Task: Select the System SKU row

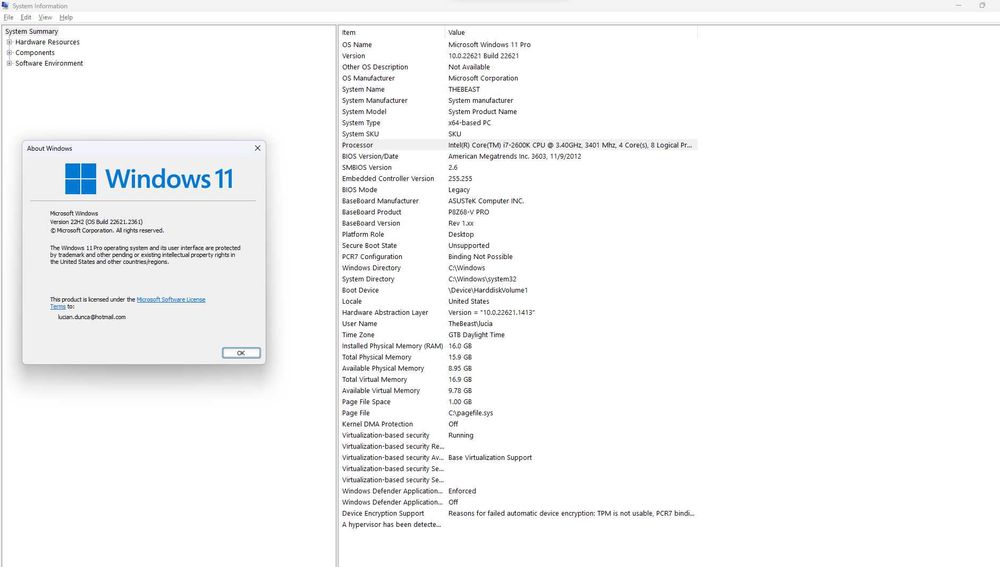Action: [518, 134]
